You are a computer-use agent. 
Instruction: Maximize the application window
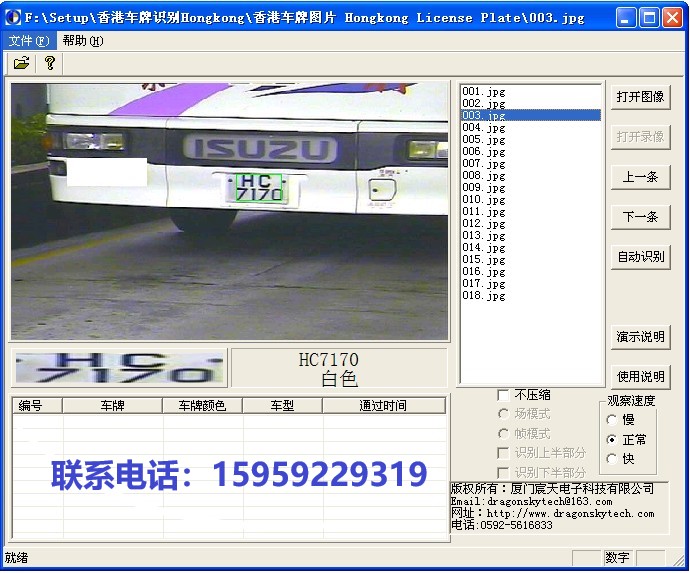649,18
